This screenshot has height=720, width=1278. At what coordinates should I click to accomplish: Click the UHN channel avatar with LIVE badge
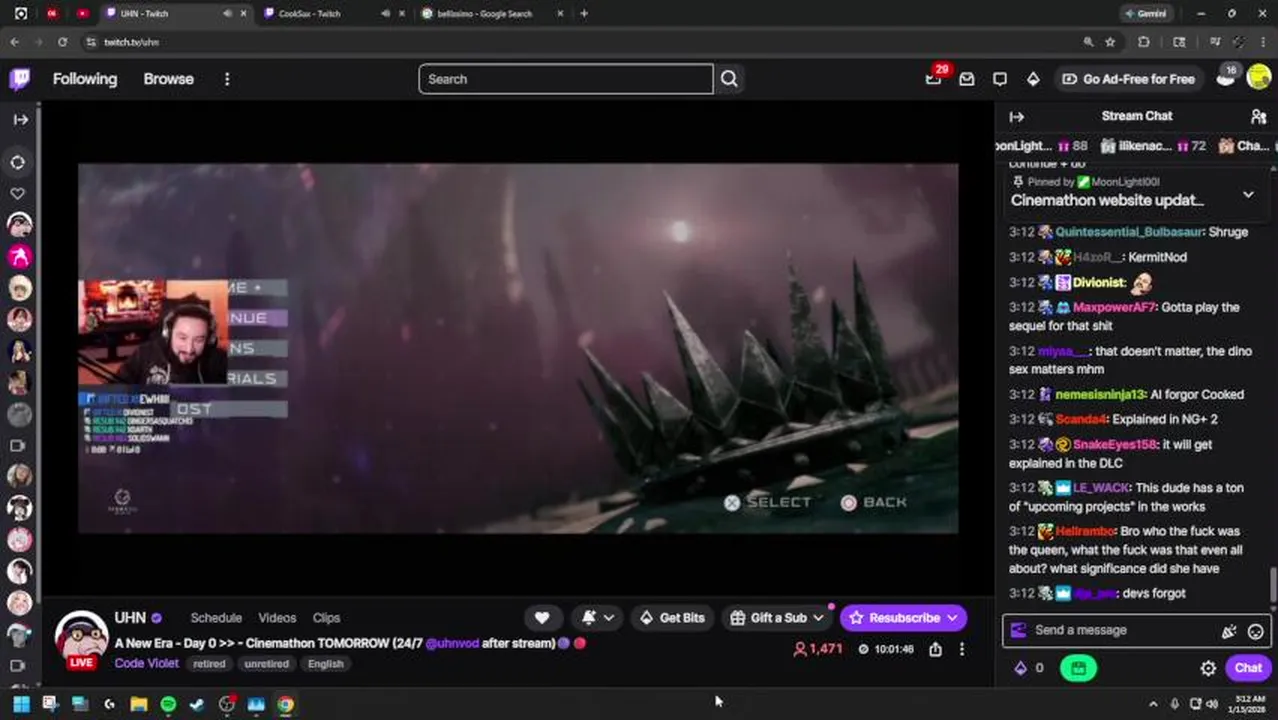click(x=81, y=639)
